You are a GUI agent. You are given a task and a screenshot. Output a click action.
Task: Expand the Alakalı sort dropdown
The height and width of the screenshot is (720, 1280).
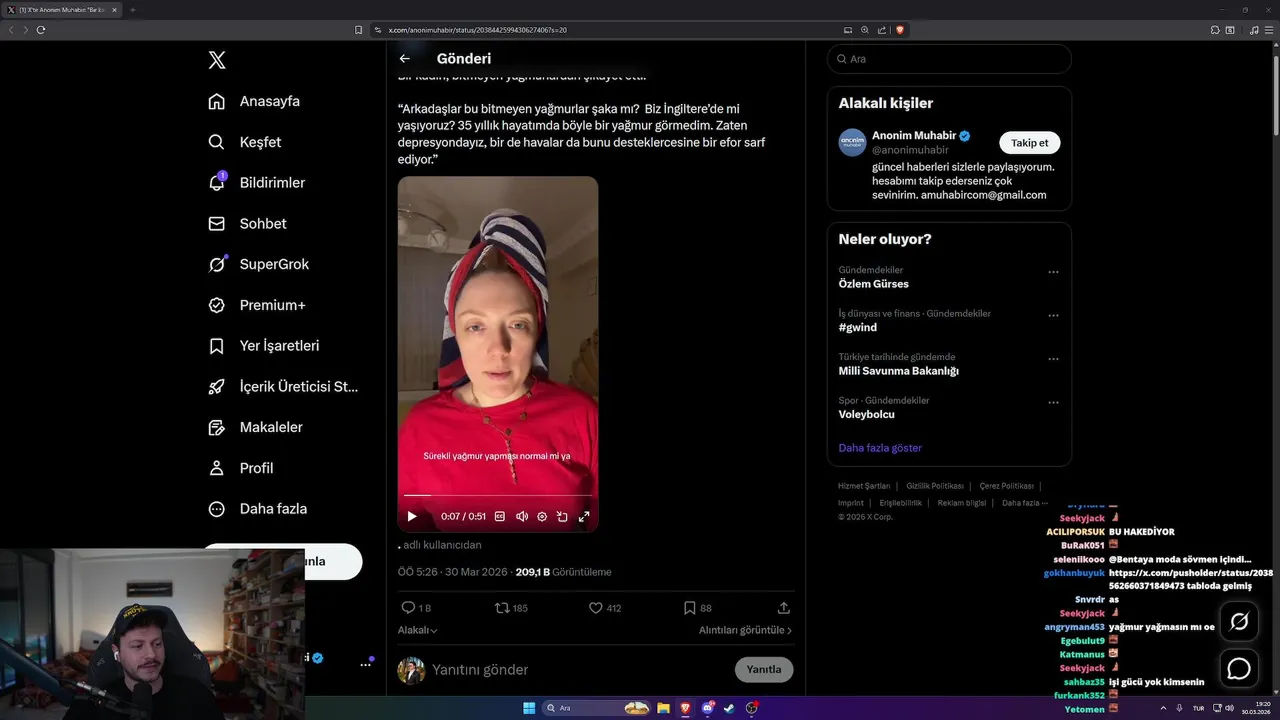click(x=418, y=631)
